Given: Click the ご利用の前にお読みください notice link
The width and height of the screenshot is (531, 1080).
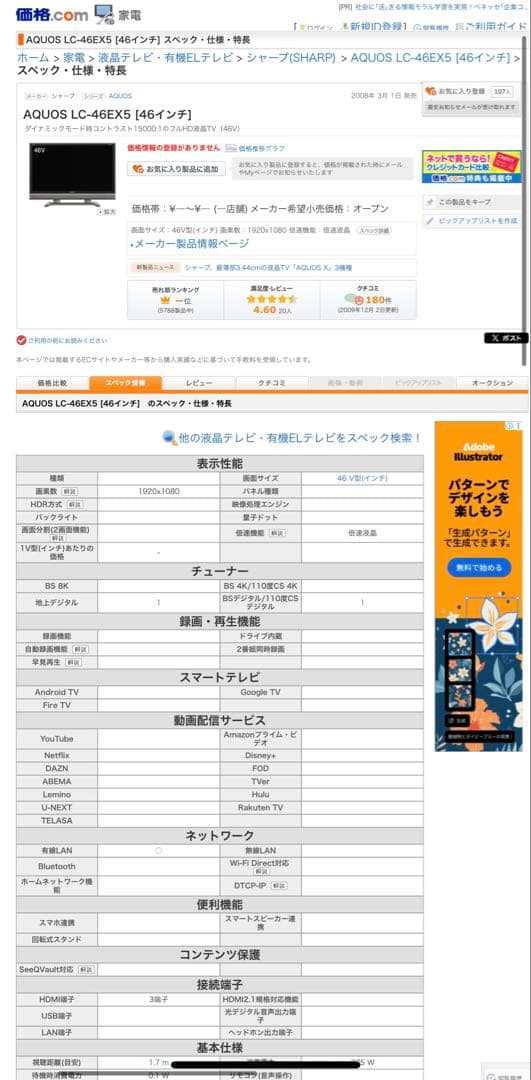Looking at the screenshot, I should 67,340.
